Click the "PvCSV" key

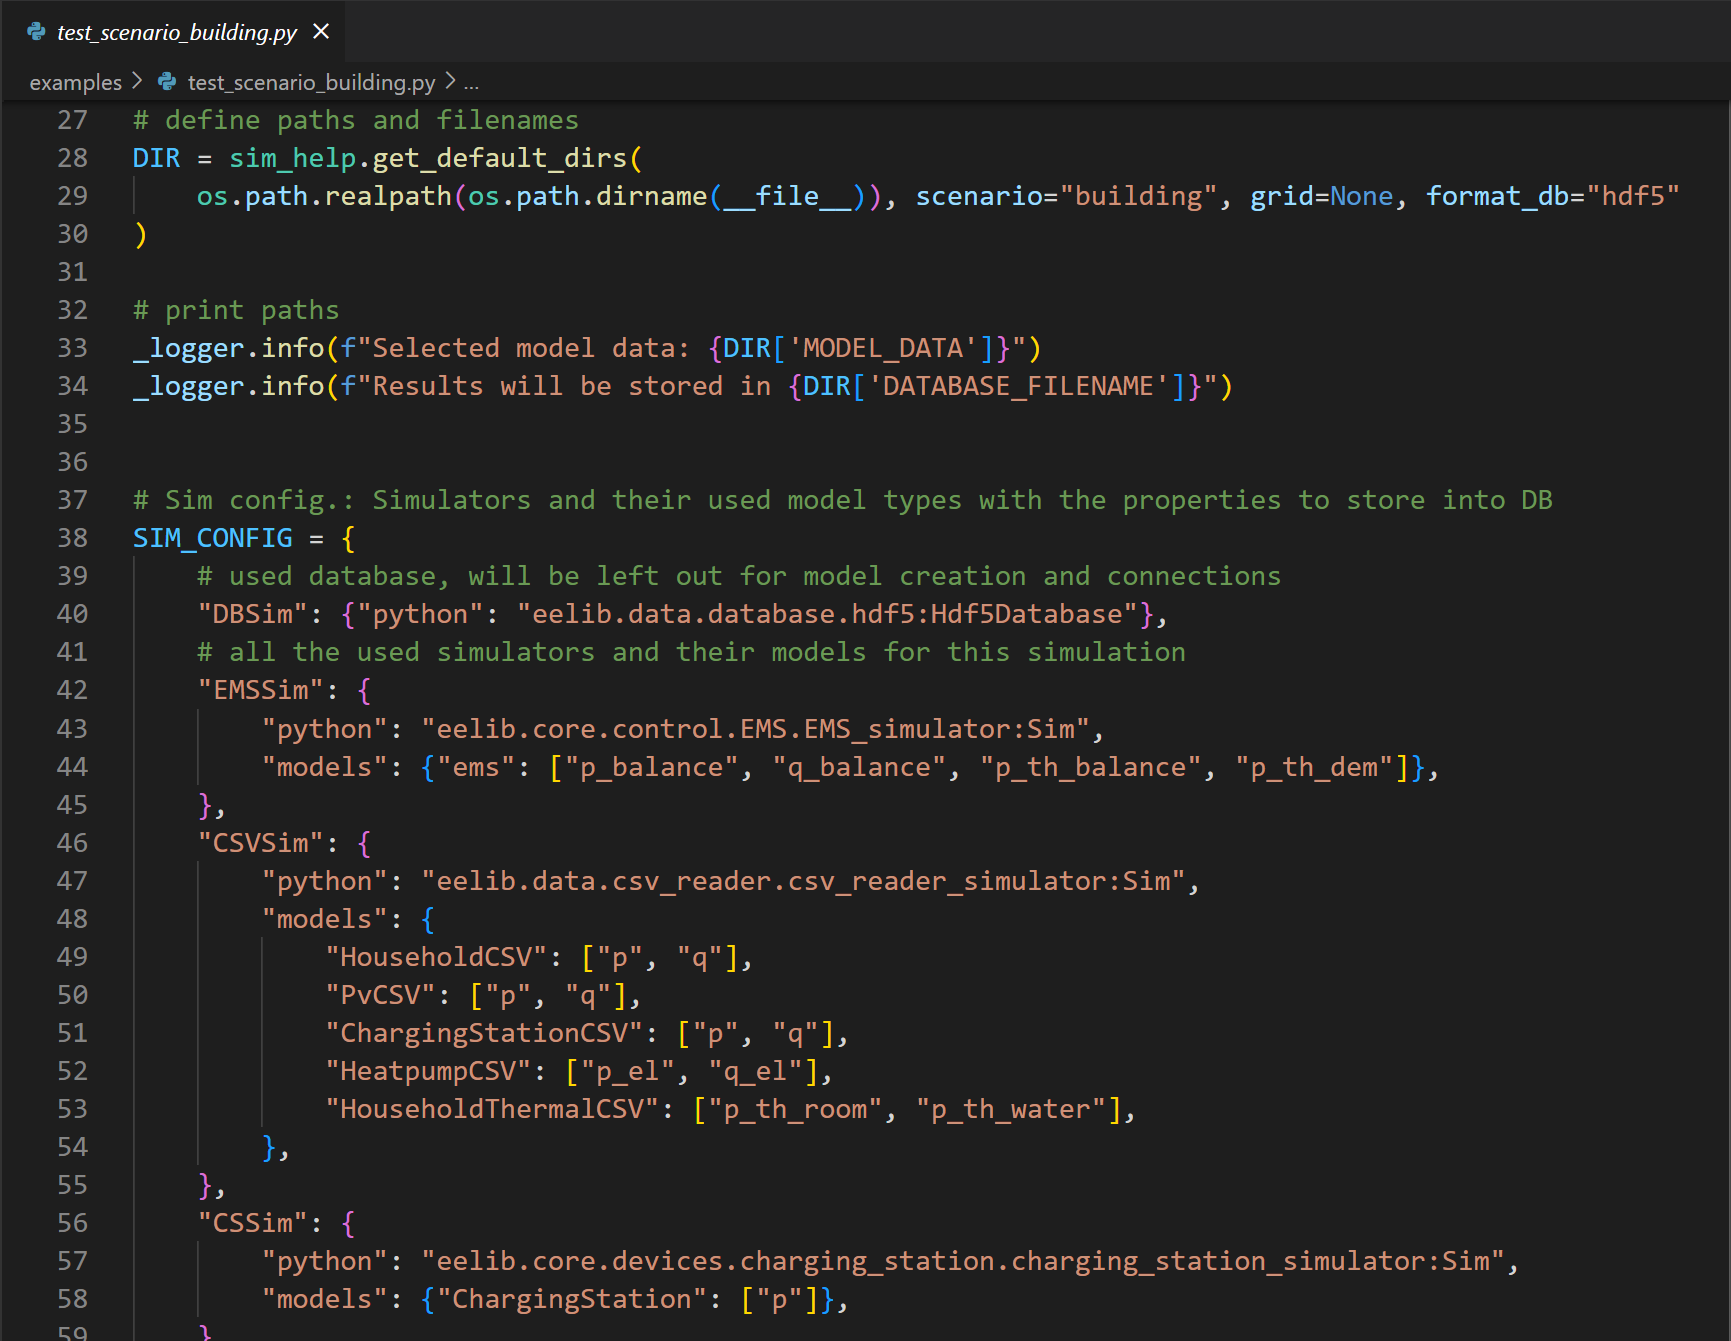click(x=380, y=995)
